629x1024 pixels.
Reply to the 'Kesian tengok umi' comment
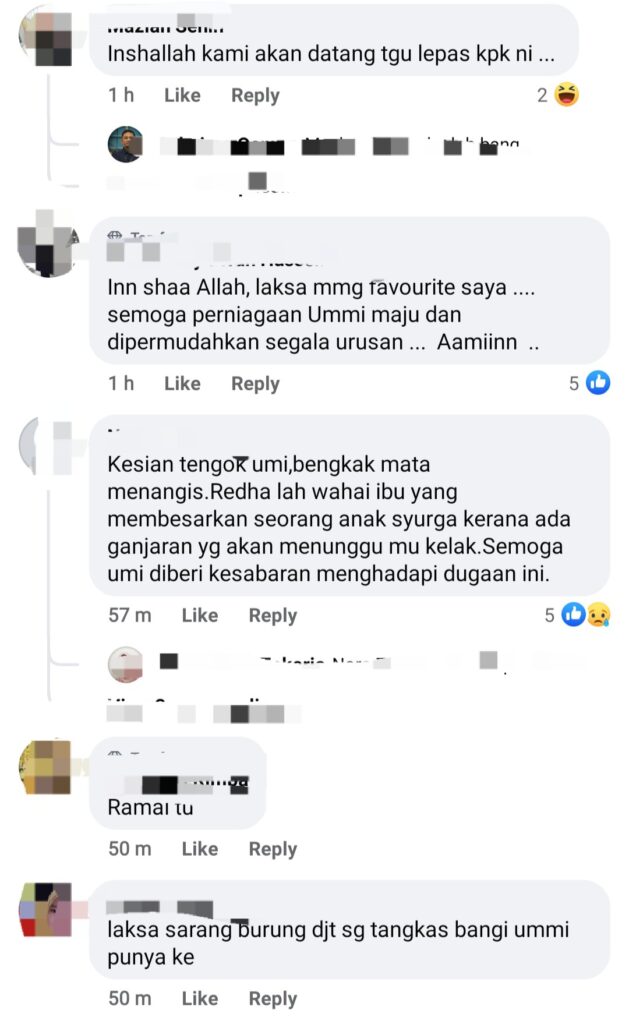click(273, 615)
